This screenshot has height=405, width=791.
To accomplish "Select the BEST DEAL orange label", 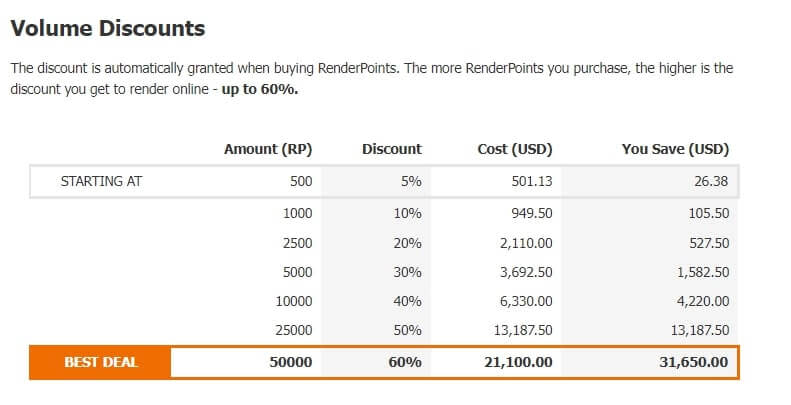I will click(100, 362).
